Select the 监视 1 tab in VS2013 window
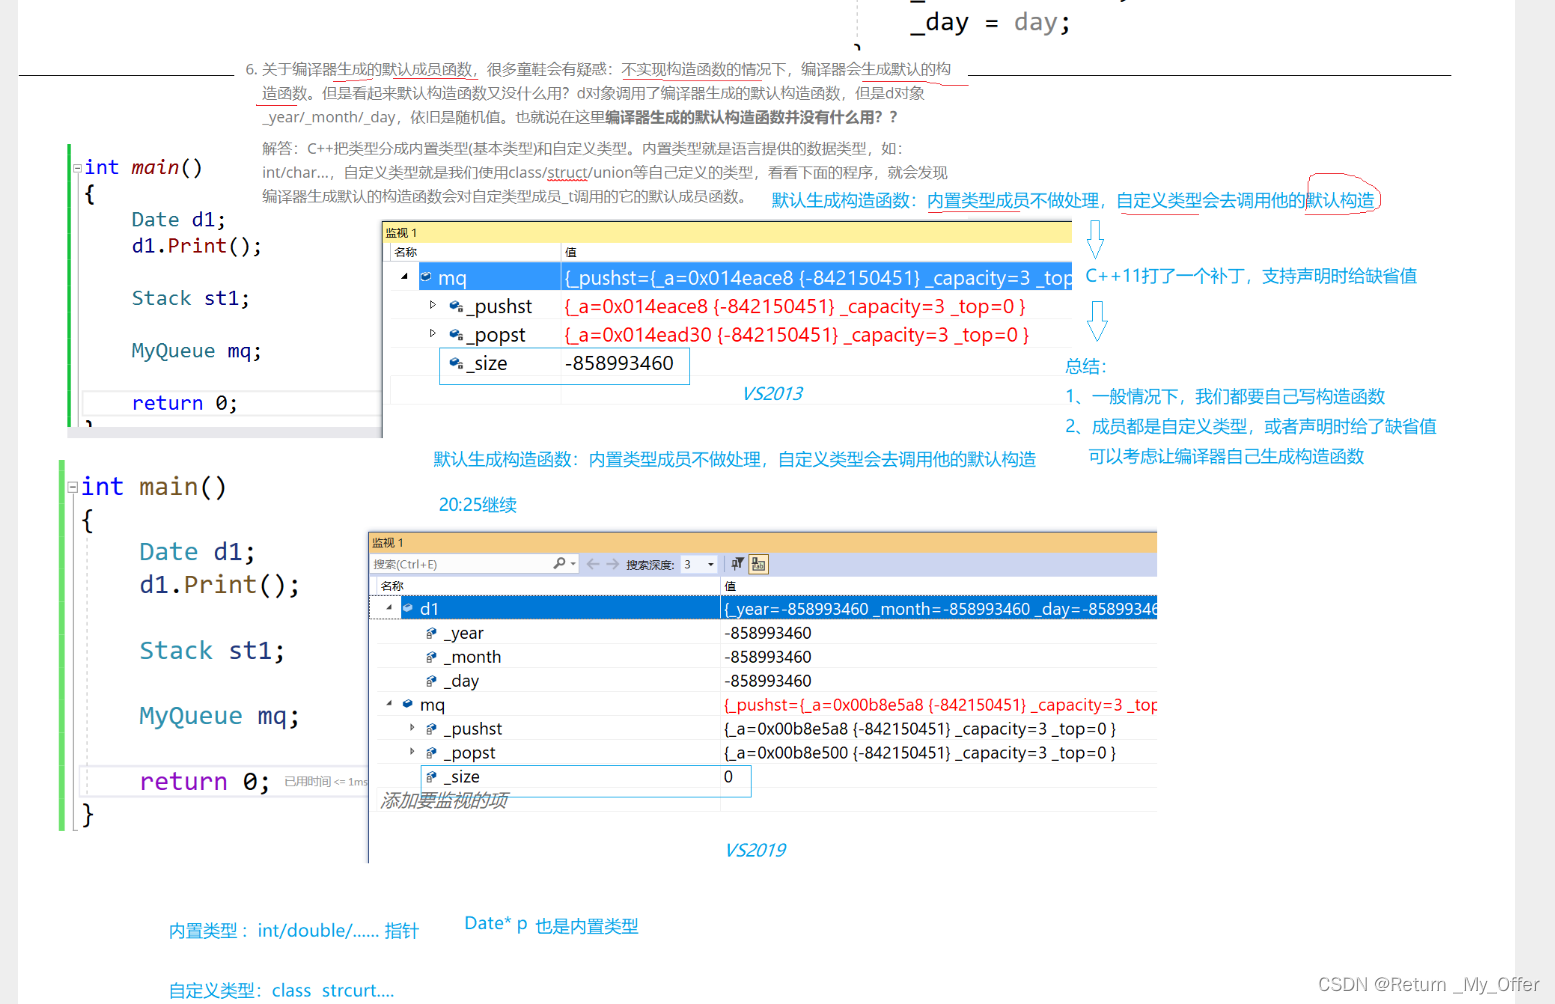The image size is (1555, 1004). [401, 233]
